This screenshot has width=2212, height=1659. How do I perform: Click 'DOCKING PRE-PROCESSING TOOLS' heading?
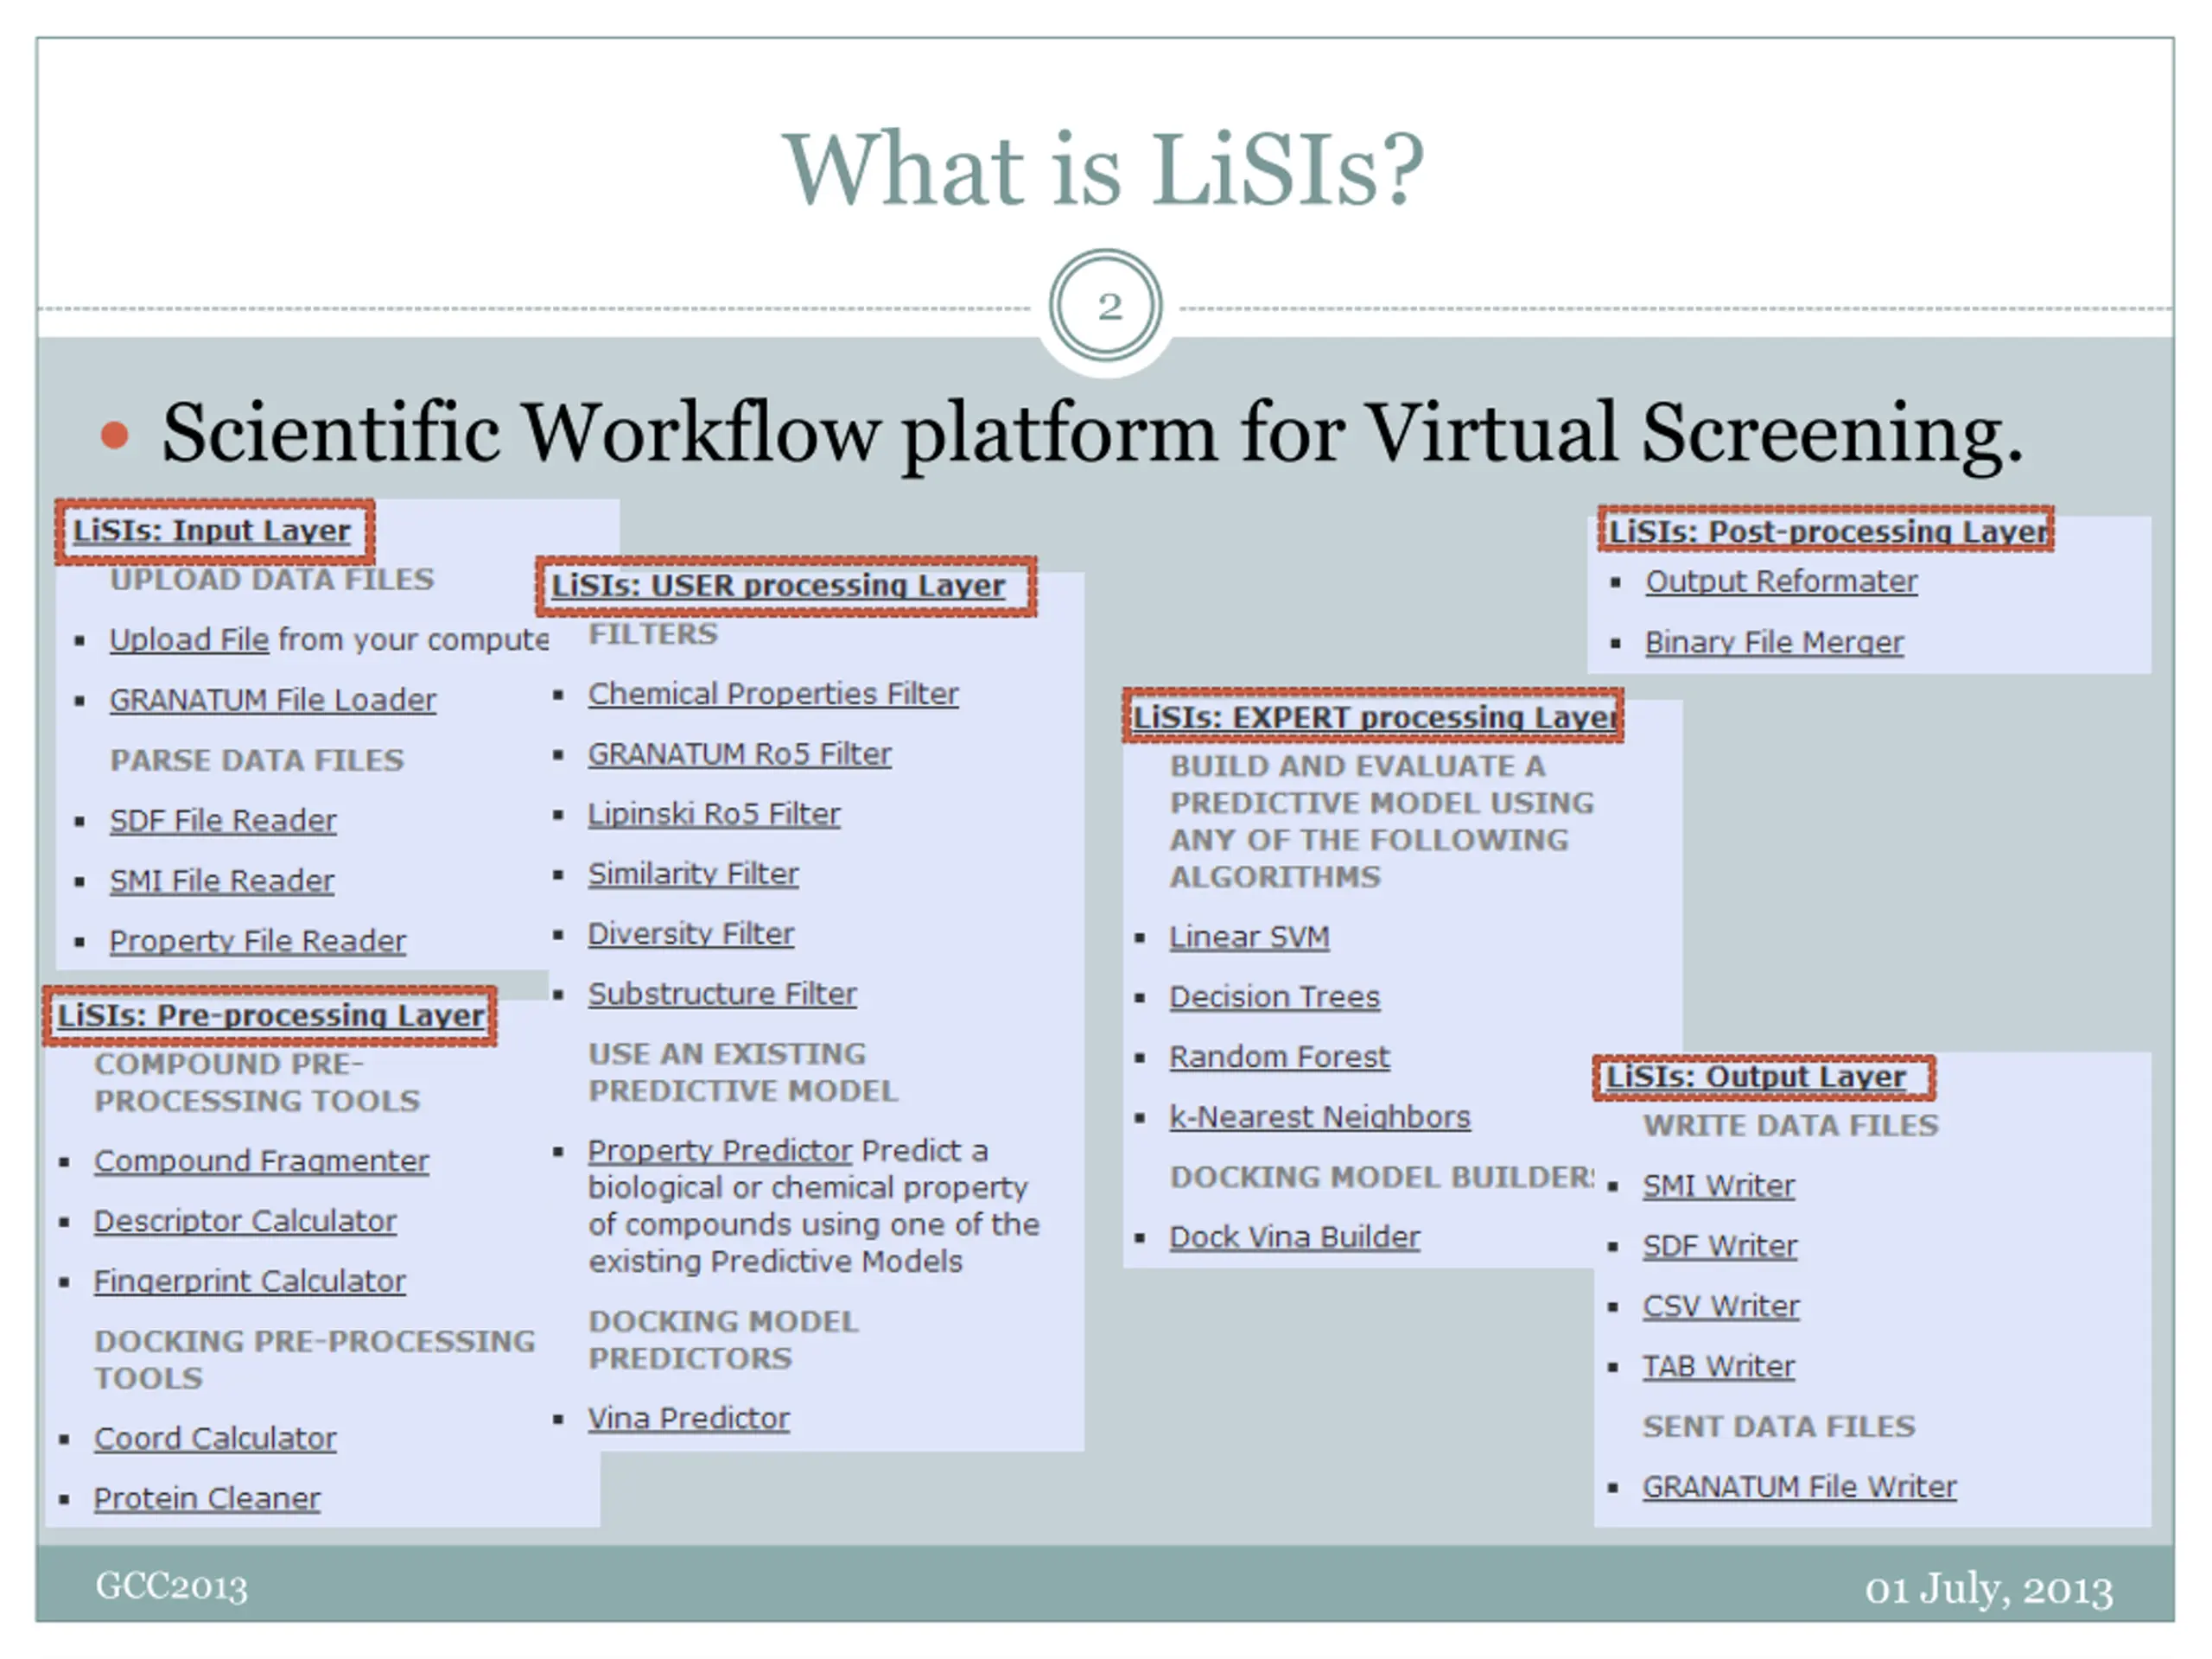(315, 1360)
